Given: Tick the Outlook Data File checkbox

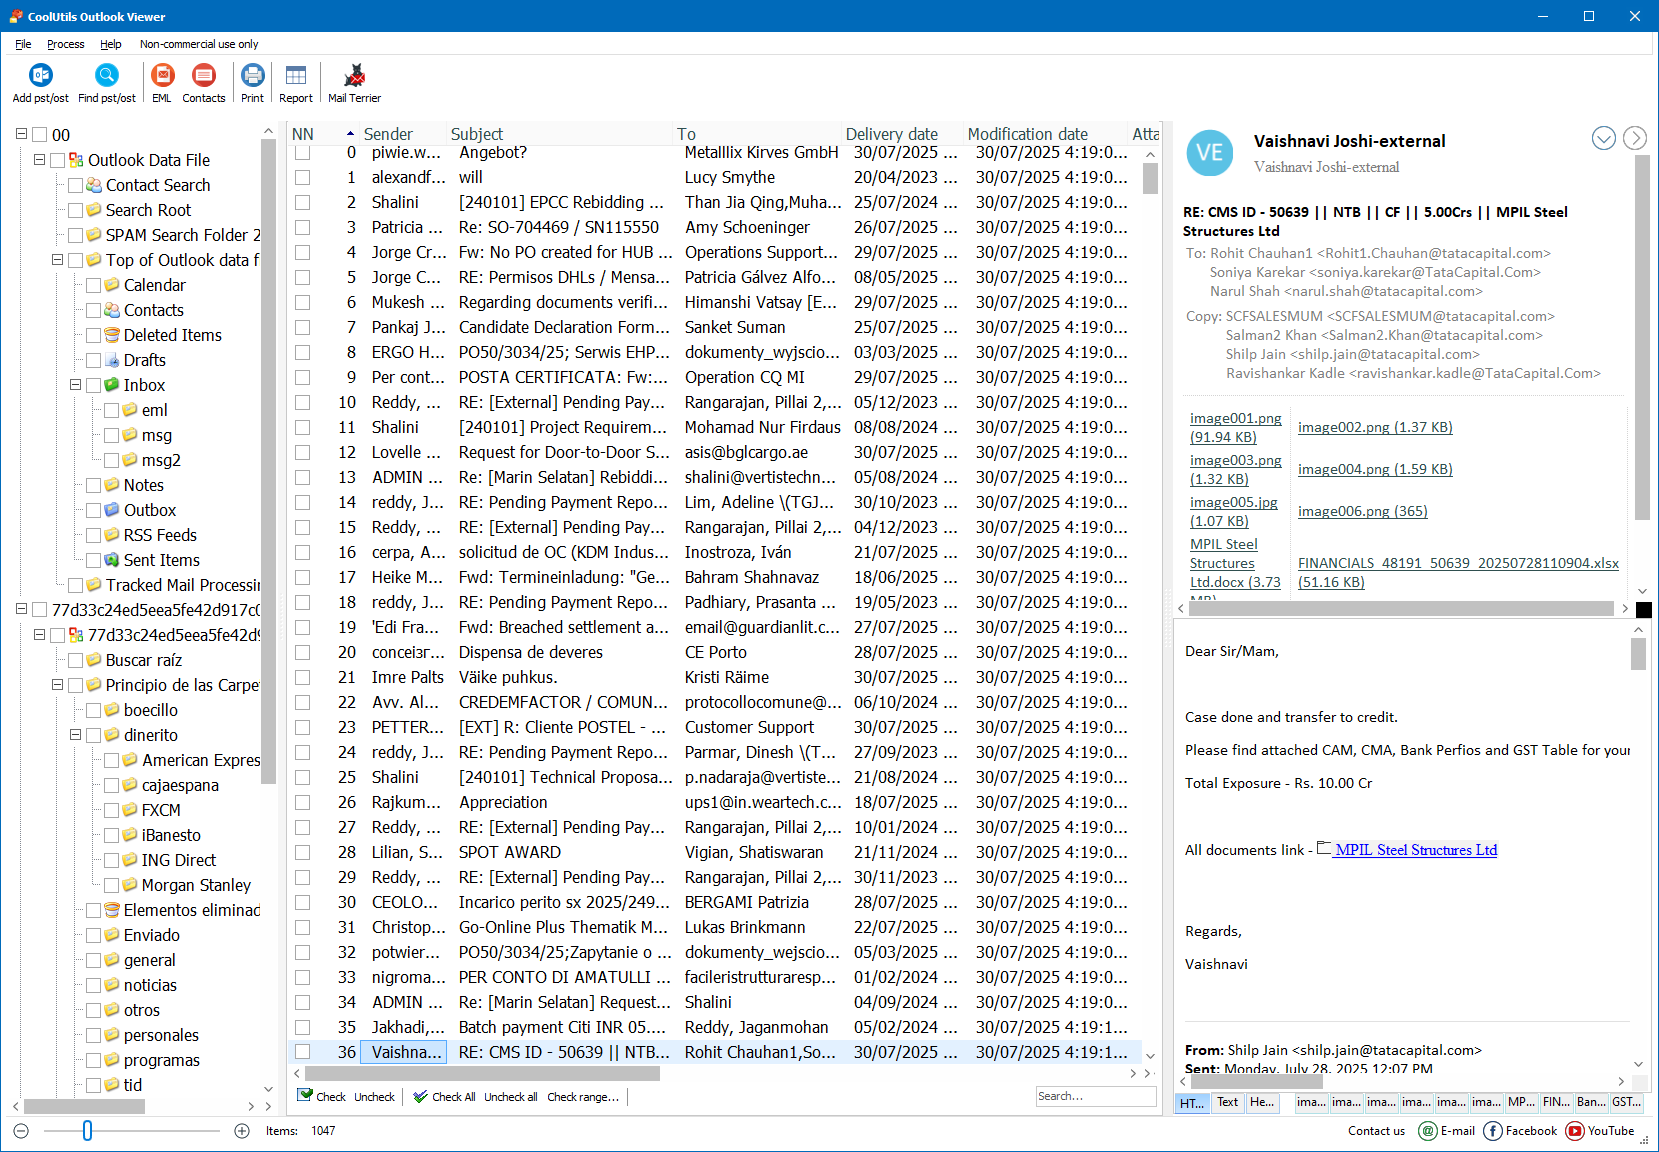Looking at the screenshot, I should [58, 160].
